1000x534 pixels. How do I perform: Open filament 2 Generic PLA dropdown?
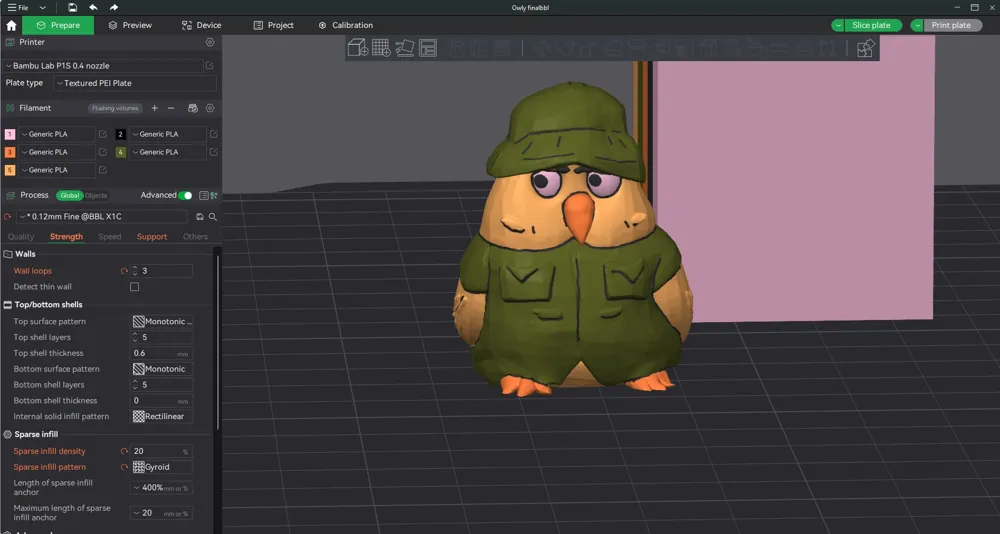point(168,134)
